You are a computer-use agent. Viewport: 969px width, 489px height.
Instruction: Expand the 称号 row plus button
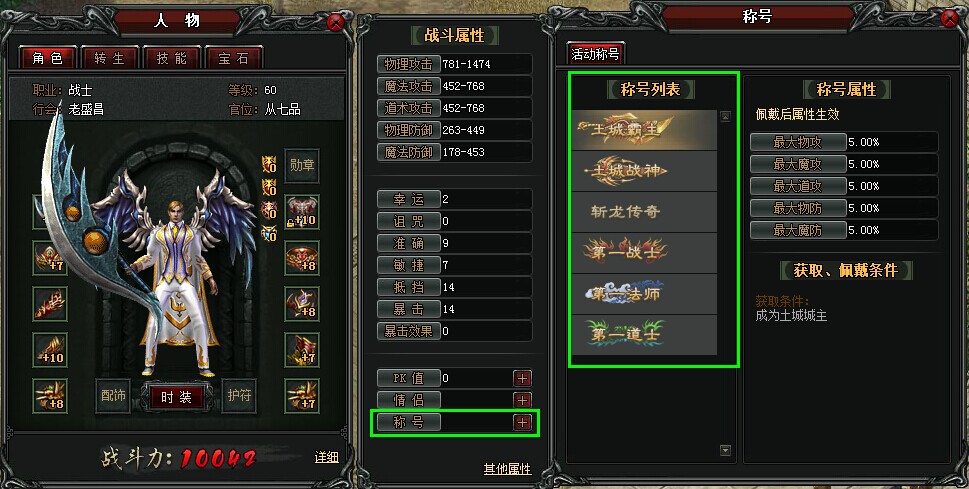pyautogui.click(x=522, y=422)
